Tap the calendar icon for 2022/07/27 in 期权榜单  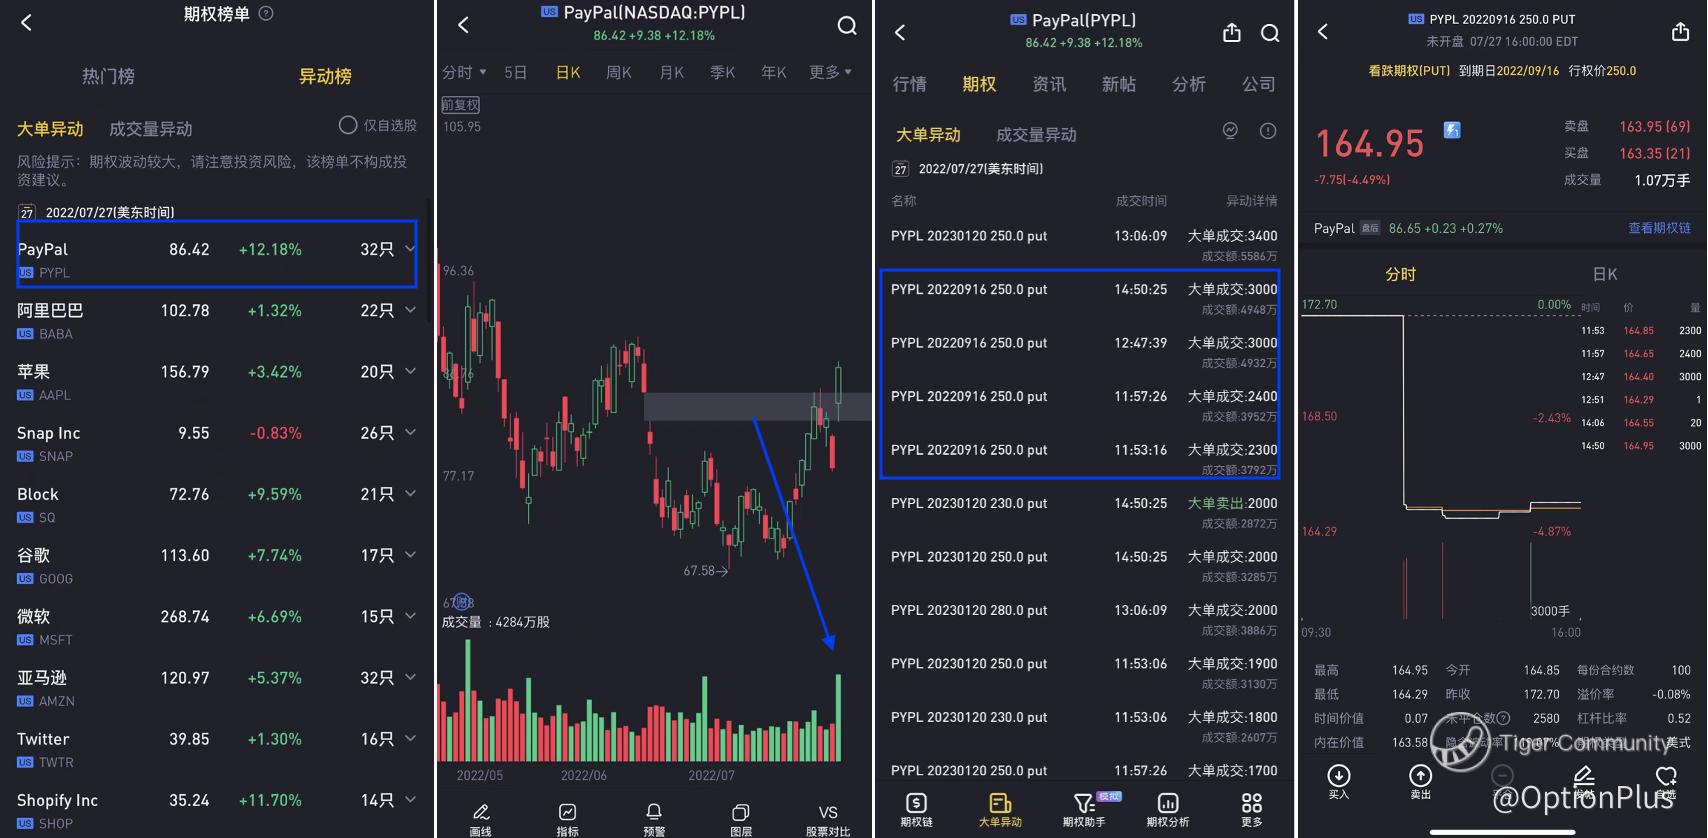pyautogui.click(x=27, y=212)
